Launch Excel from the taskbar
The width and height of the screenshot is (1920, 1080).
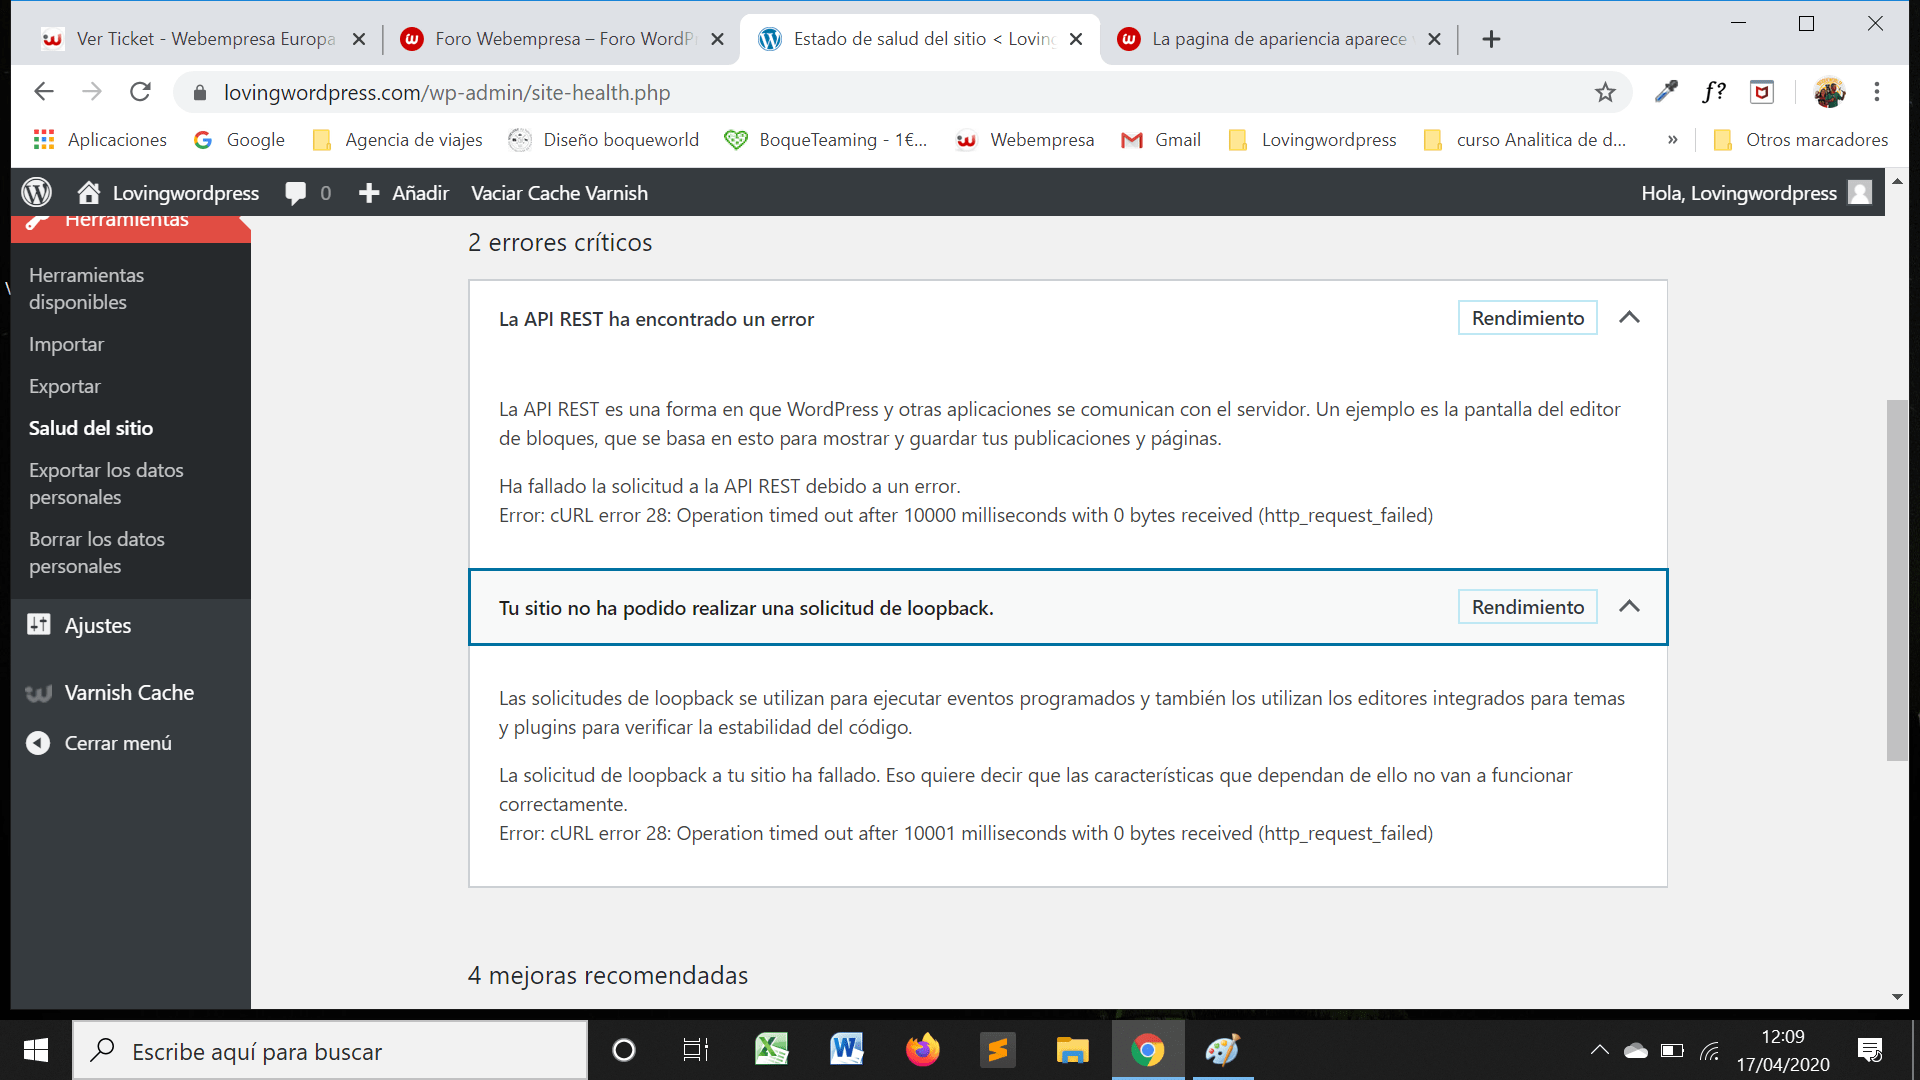pos(772,1050)
